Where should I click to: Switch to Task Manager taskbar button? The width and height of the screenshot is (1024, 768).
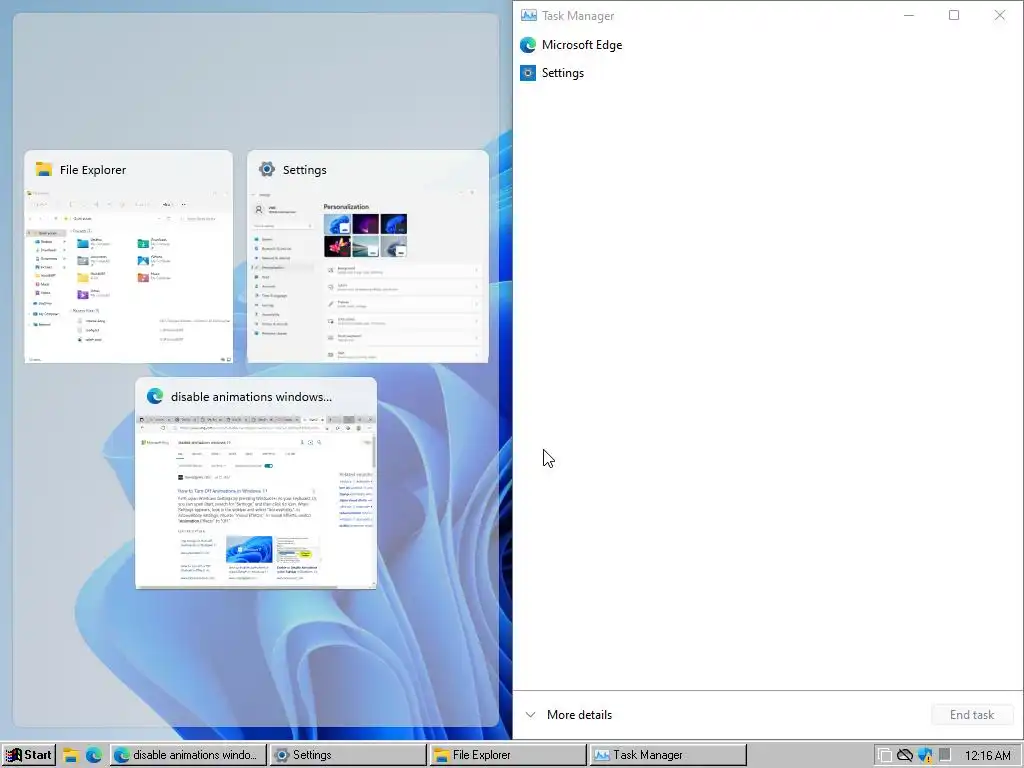click(x=667, y=755)
